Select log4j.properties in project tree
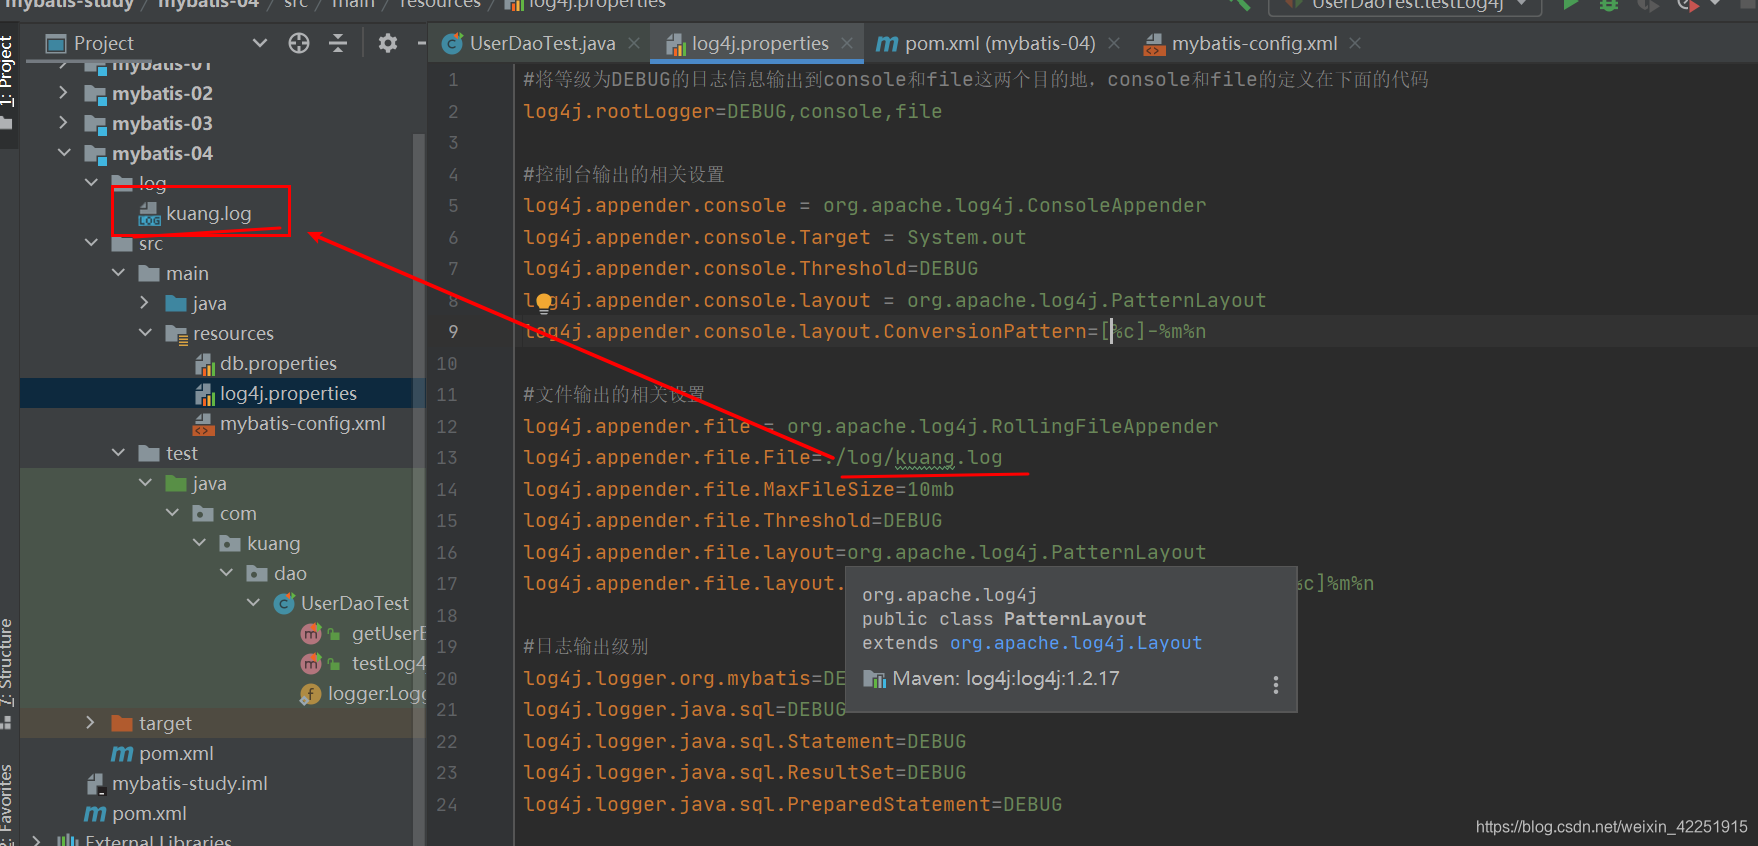Screen dimensions: 1758x846 coord(288,394)
